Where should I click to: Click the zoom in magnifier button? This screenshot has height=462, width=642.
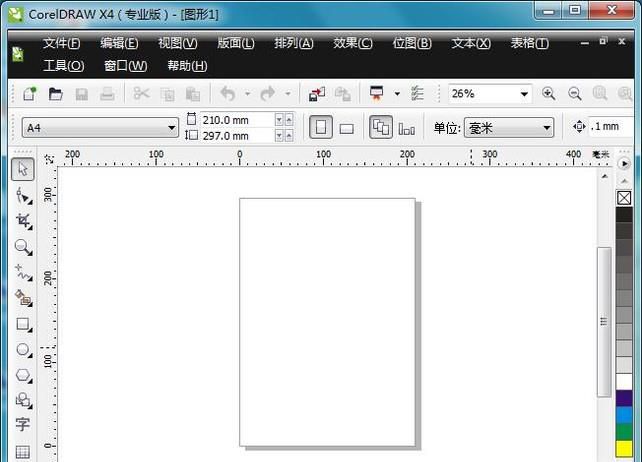tap(548, 94)
